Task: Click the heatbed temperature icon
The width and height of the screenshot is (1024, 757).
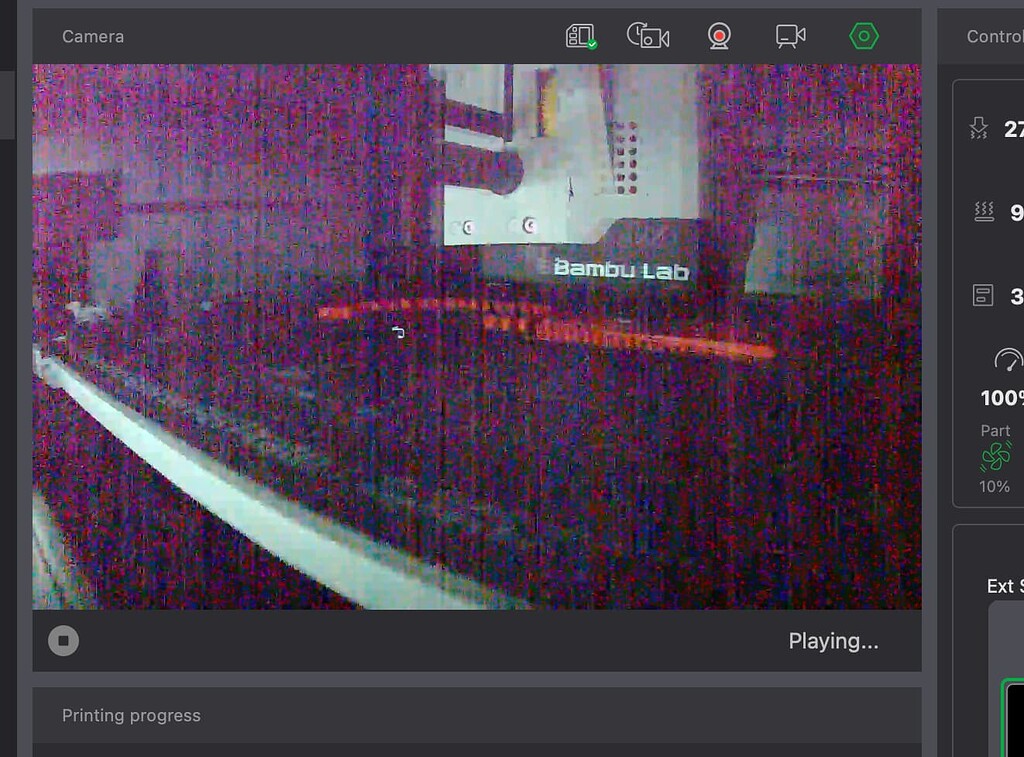Action: tap(984, 212)
